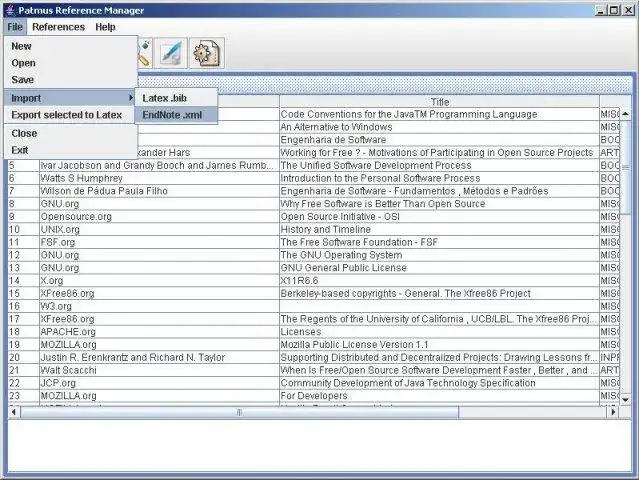Select 'The Regents of the University of California' cell
Image resolution: width=639 pixels, height=480 pixels.
coord(439,319)
